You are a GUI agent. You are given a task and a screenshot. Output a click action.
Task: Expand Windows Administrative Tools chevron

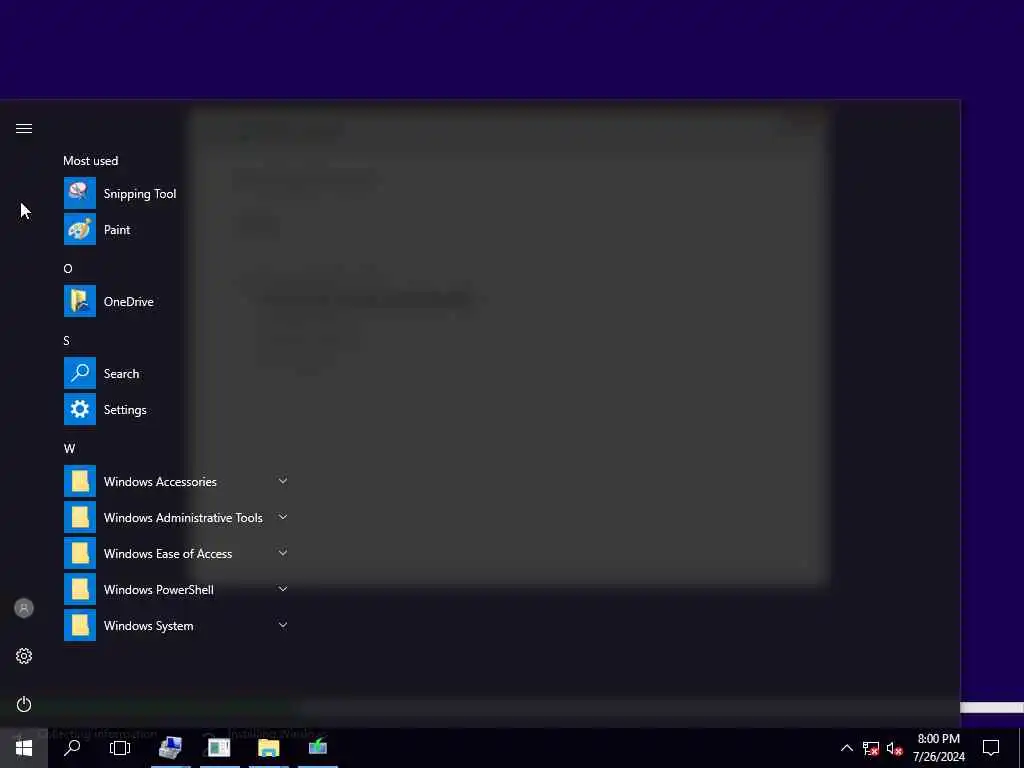click(x=283, y=517)
